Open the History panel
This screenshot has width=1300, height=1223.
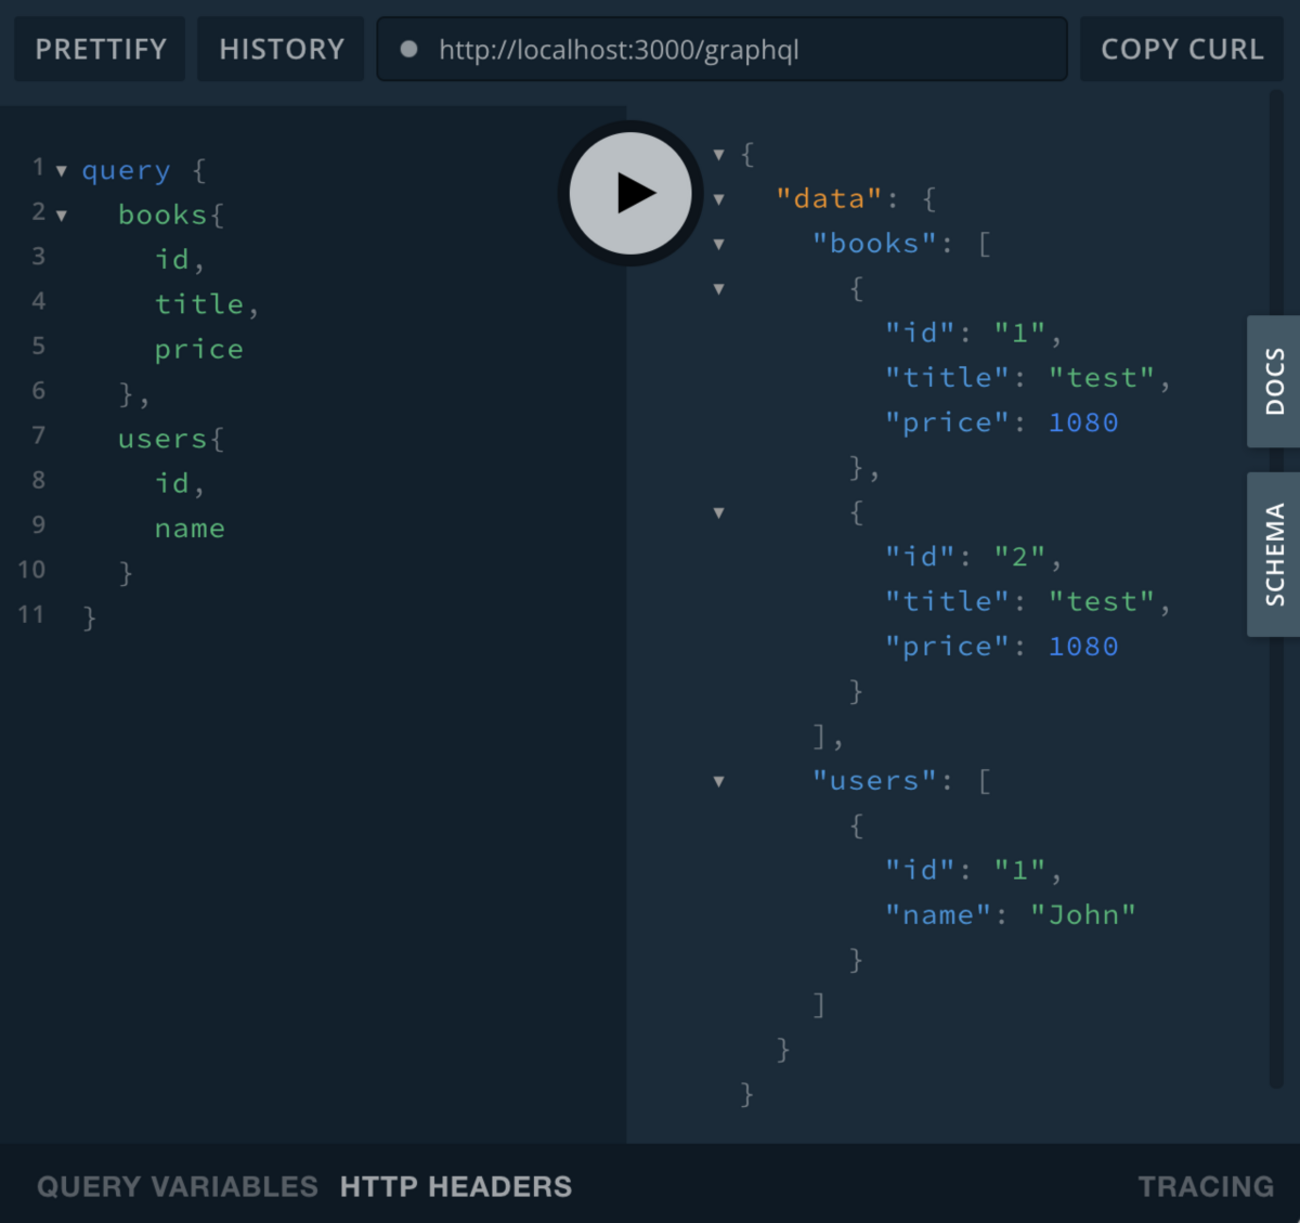281,49
